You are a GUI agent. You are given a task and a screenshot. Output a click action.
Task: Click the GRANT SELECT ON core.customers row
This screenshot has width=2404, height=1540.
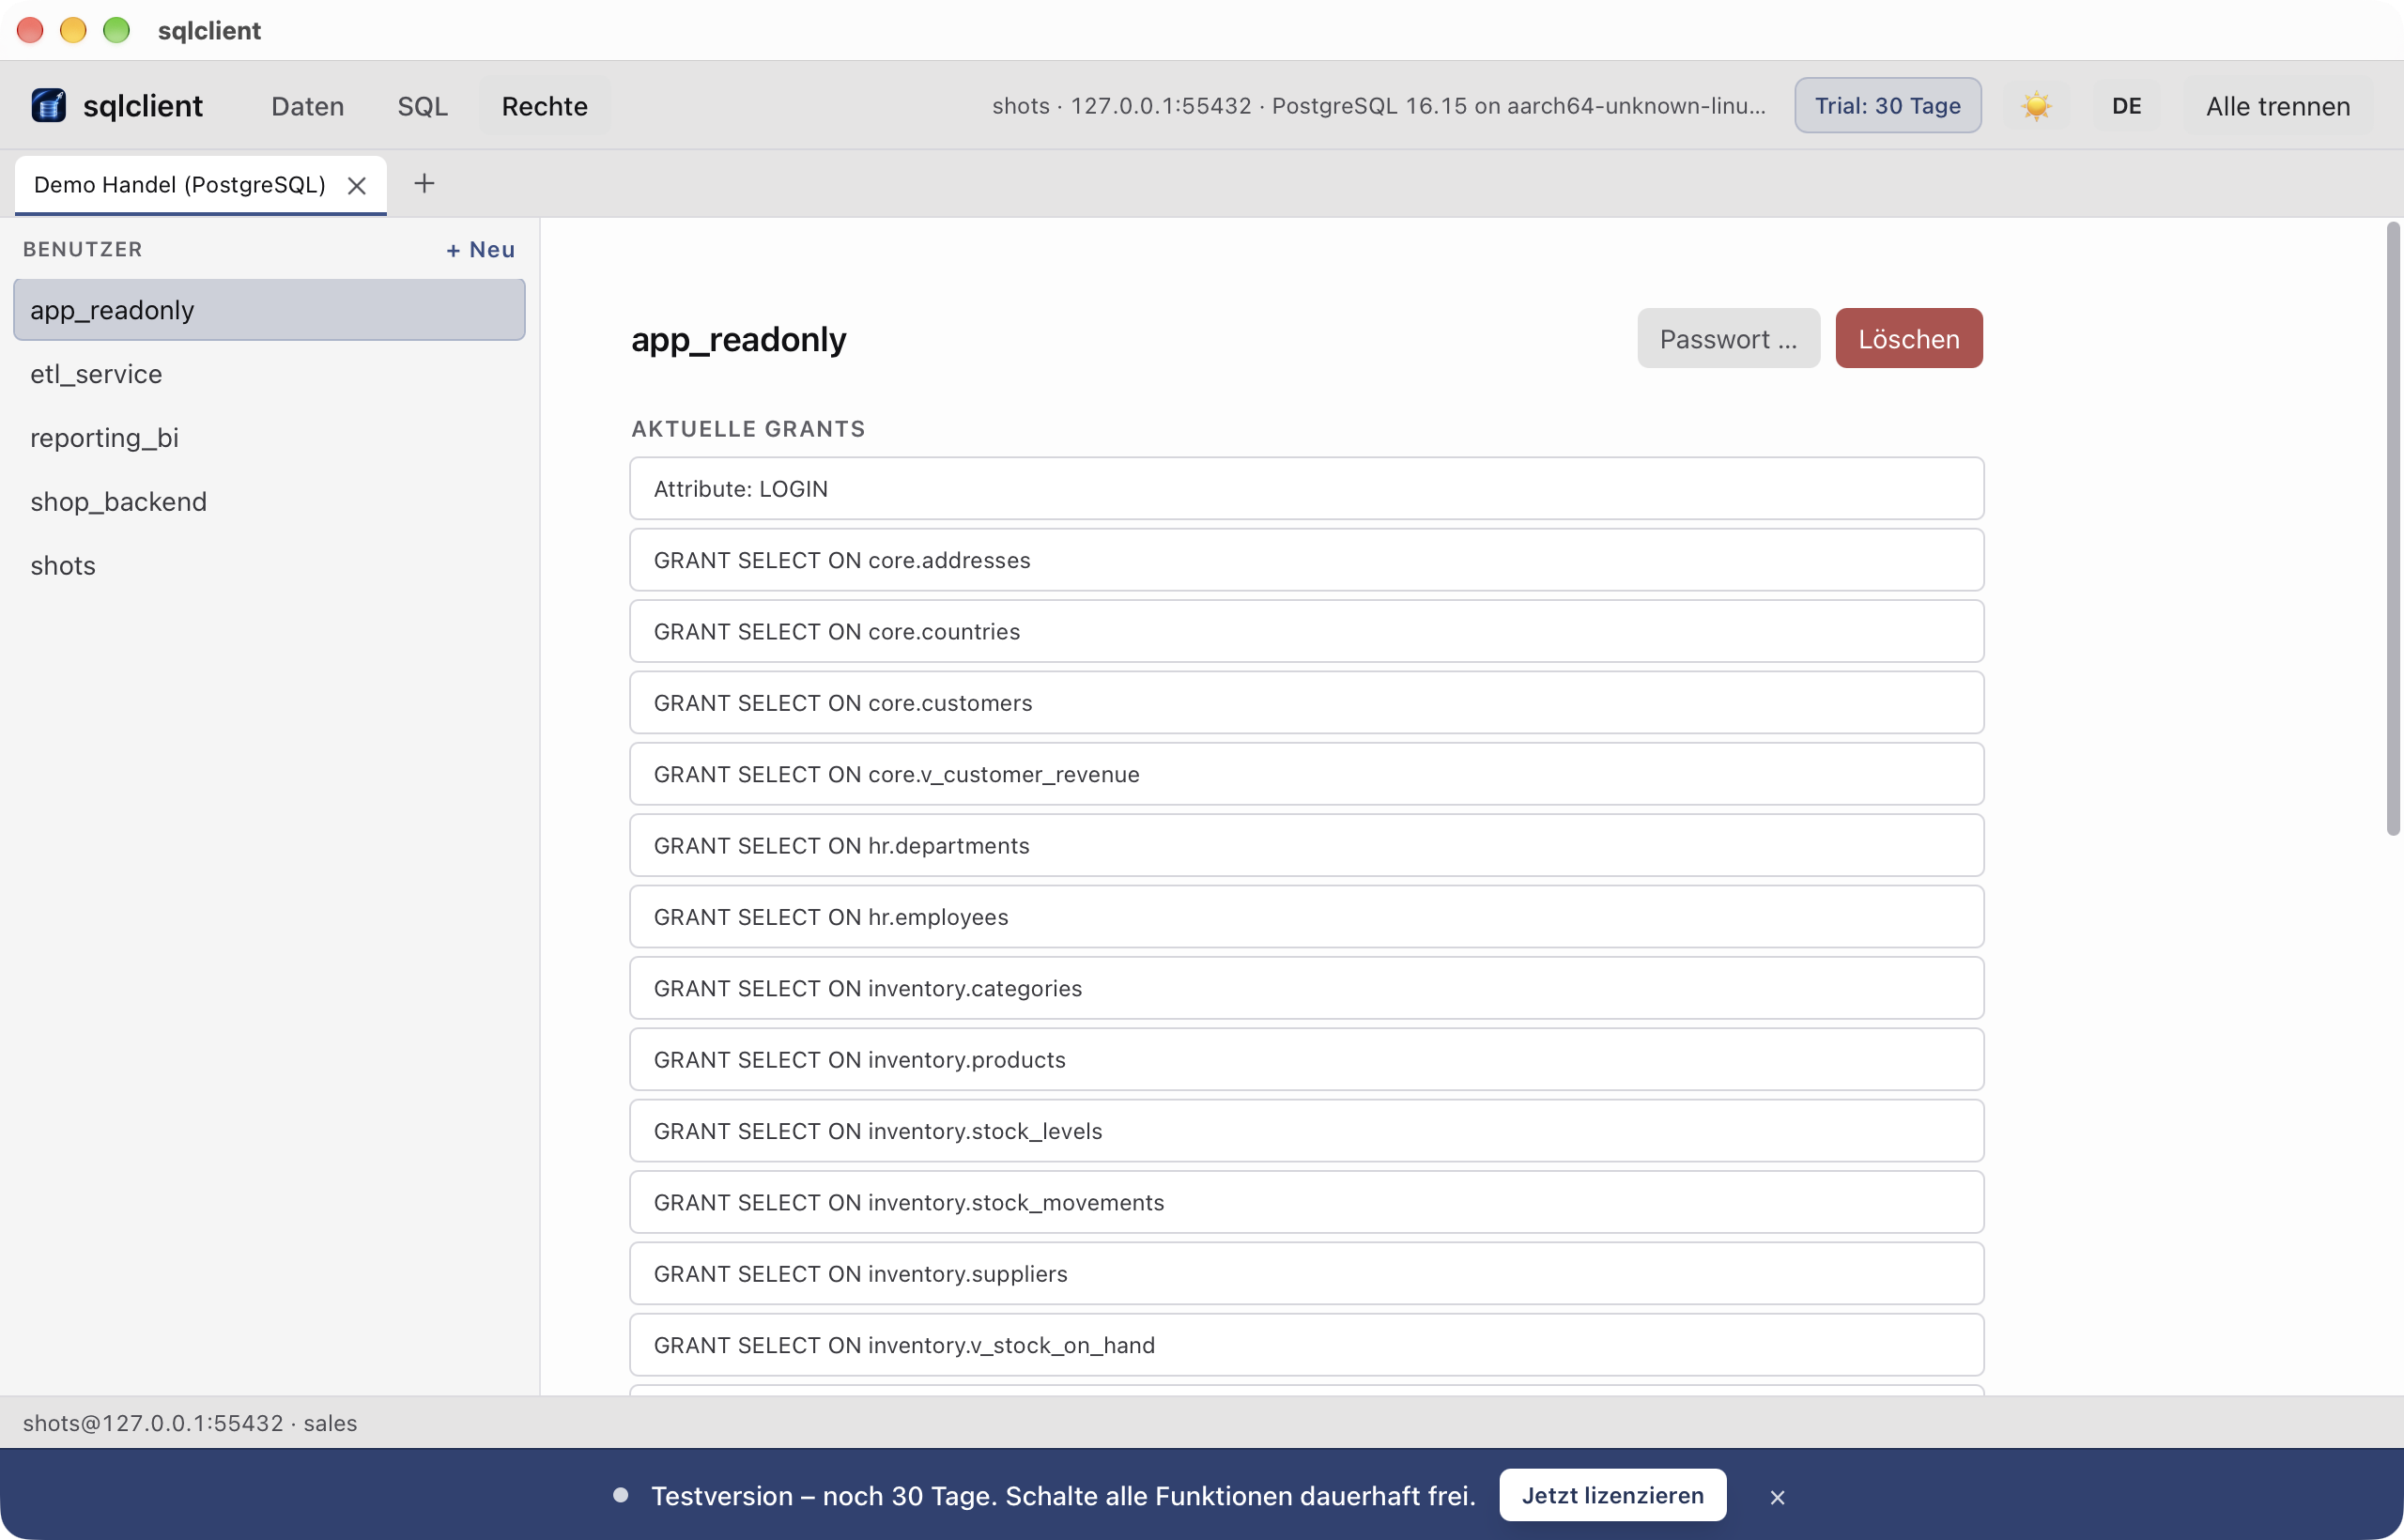(1306, 703)
